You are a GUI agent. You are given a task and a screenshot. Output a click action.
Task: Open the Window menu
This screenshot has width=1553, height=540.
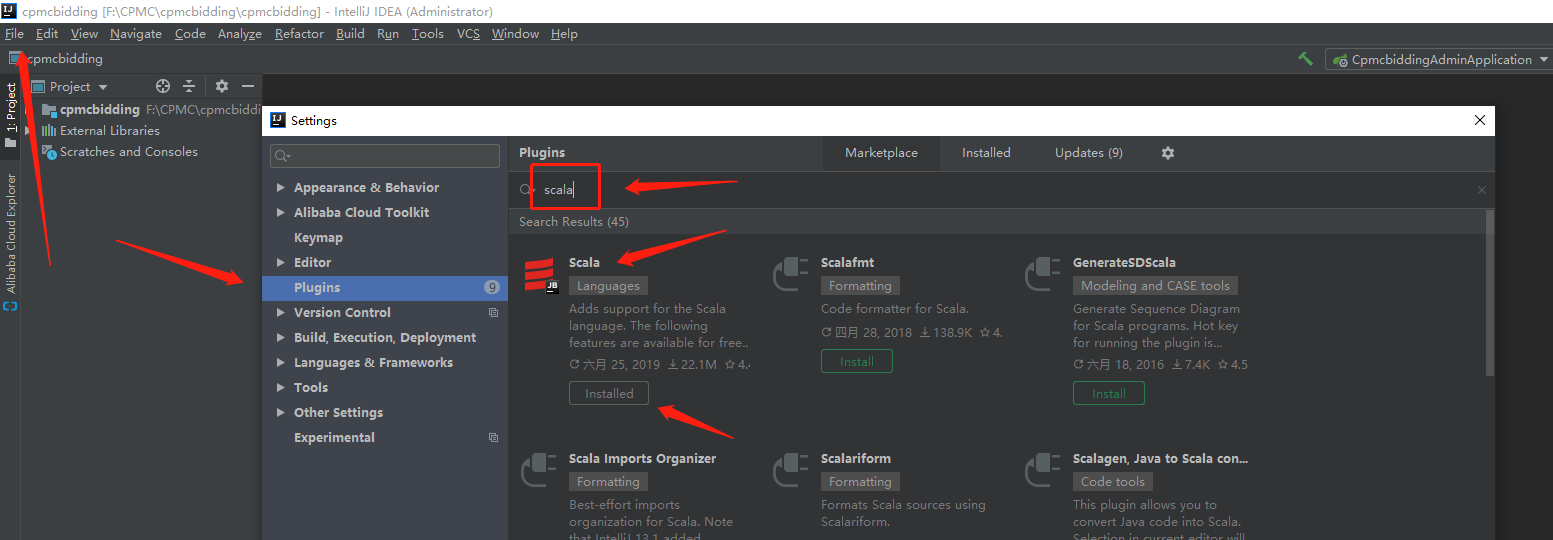tap(515, 34)
